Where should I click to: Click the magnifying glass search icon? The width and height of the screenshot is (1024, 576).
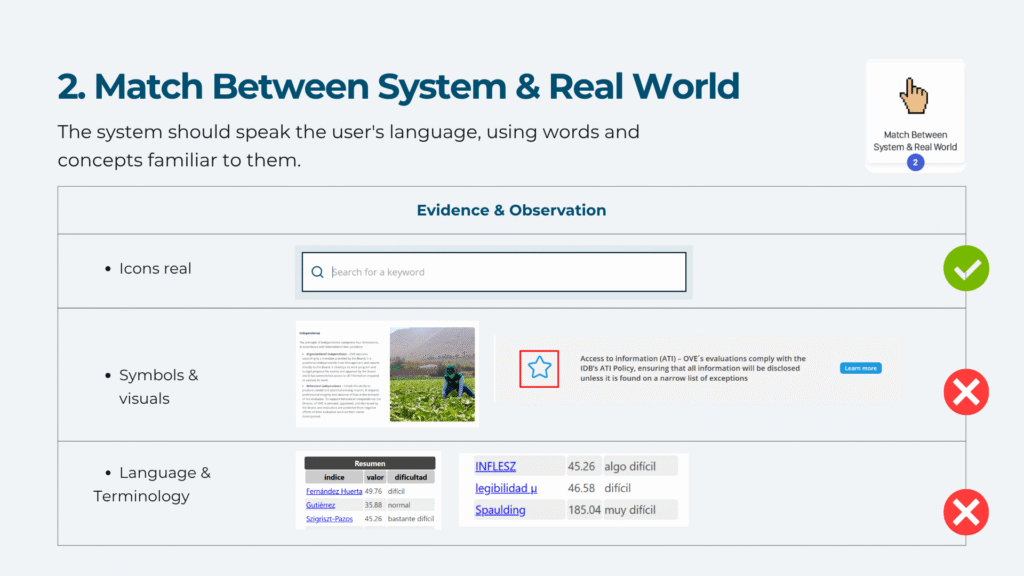coord(318,272)
